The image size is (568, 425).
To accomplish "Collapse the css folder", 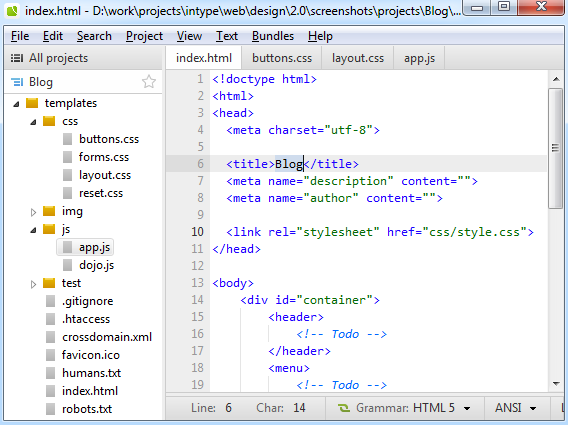I will tap(33, 122).
